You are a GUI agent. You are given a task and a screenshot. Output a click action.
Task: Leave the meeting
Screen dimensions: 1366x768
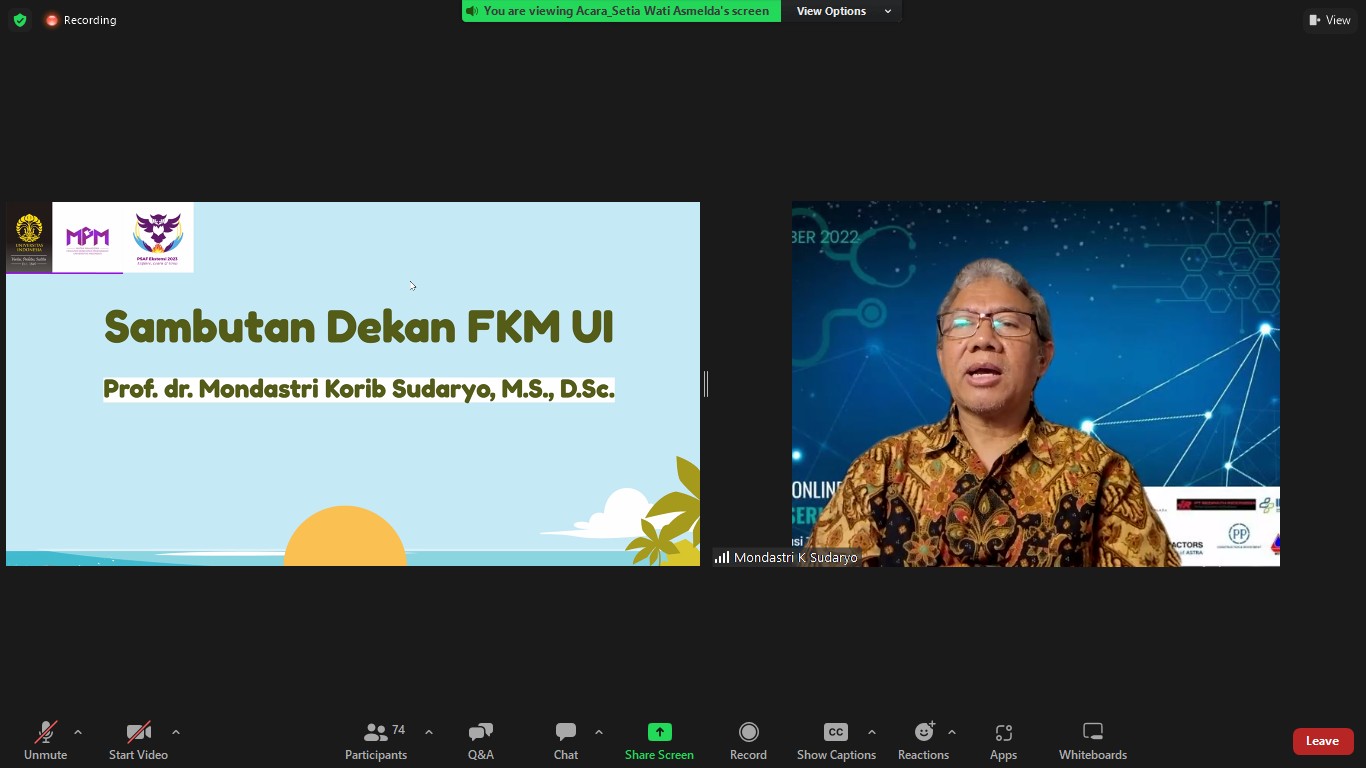(x=1322, y=741)
